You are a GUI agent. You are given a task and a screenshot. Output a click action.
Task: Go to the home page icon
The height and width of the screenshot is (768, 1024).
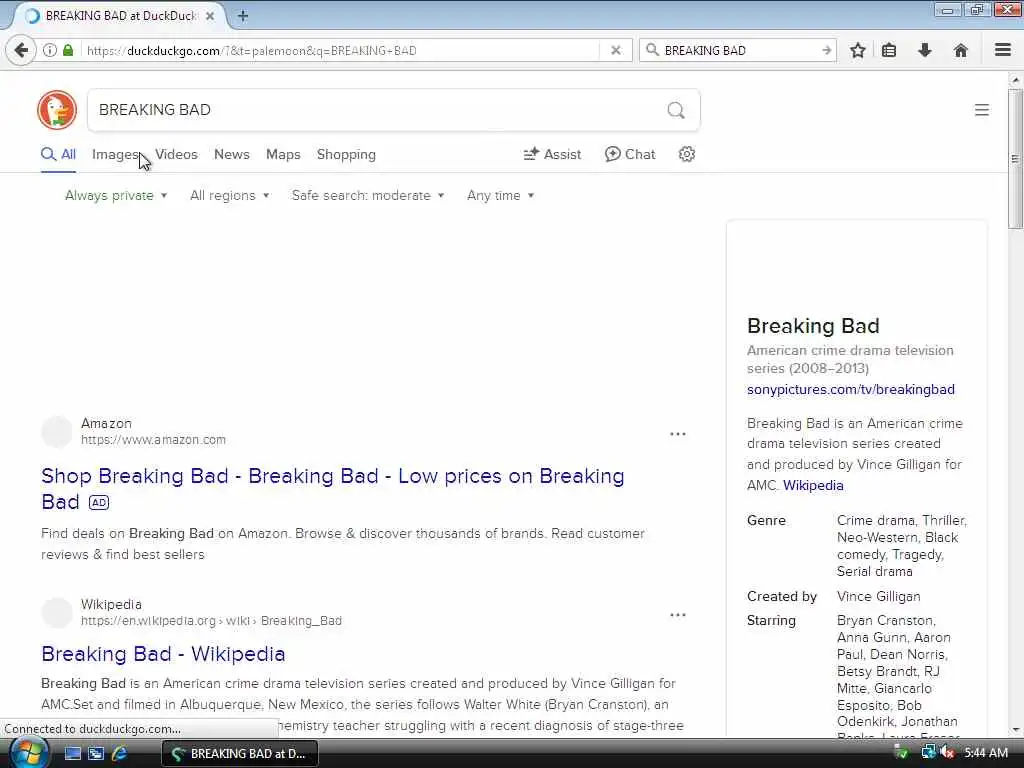tap(961, 50)
